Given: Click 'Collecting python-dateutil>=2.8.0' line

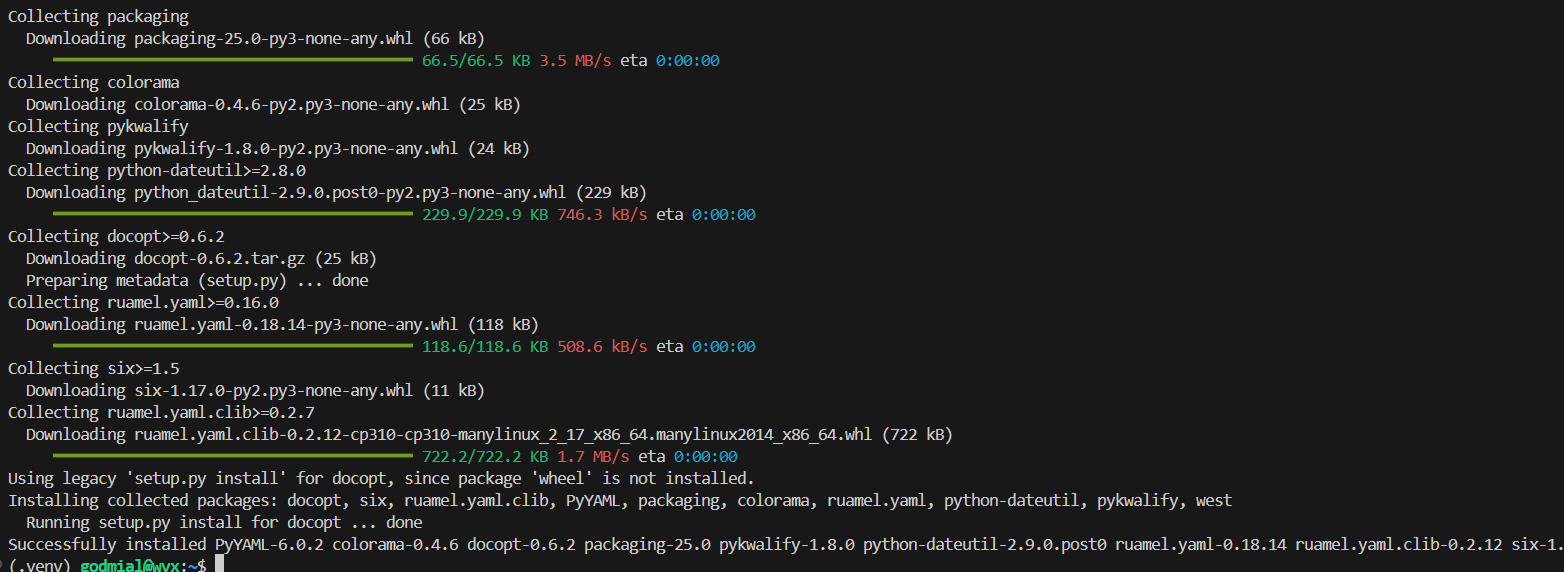Looking at the screenshot, I should [157, 171].
